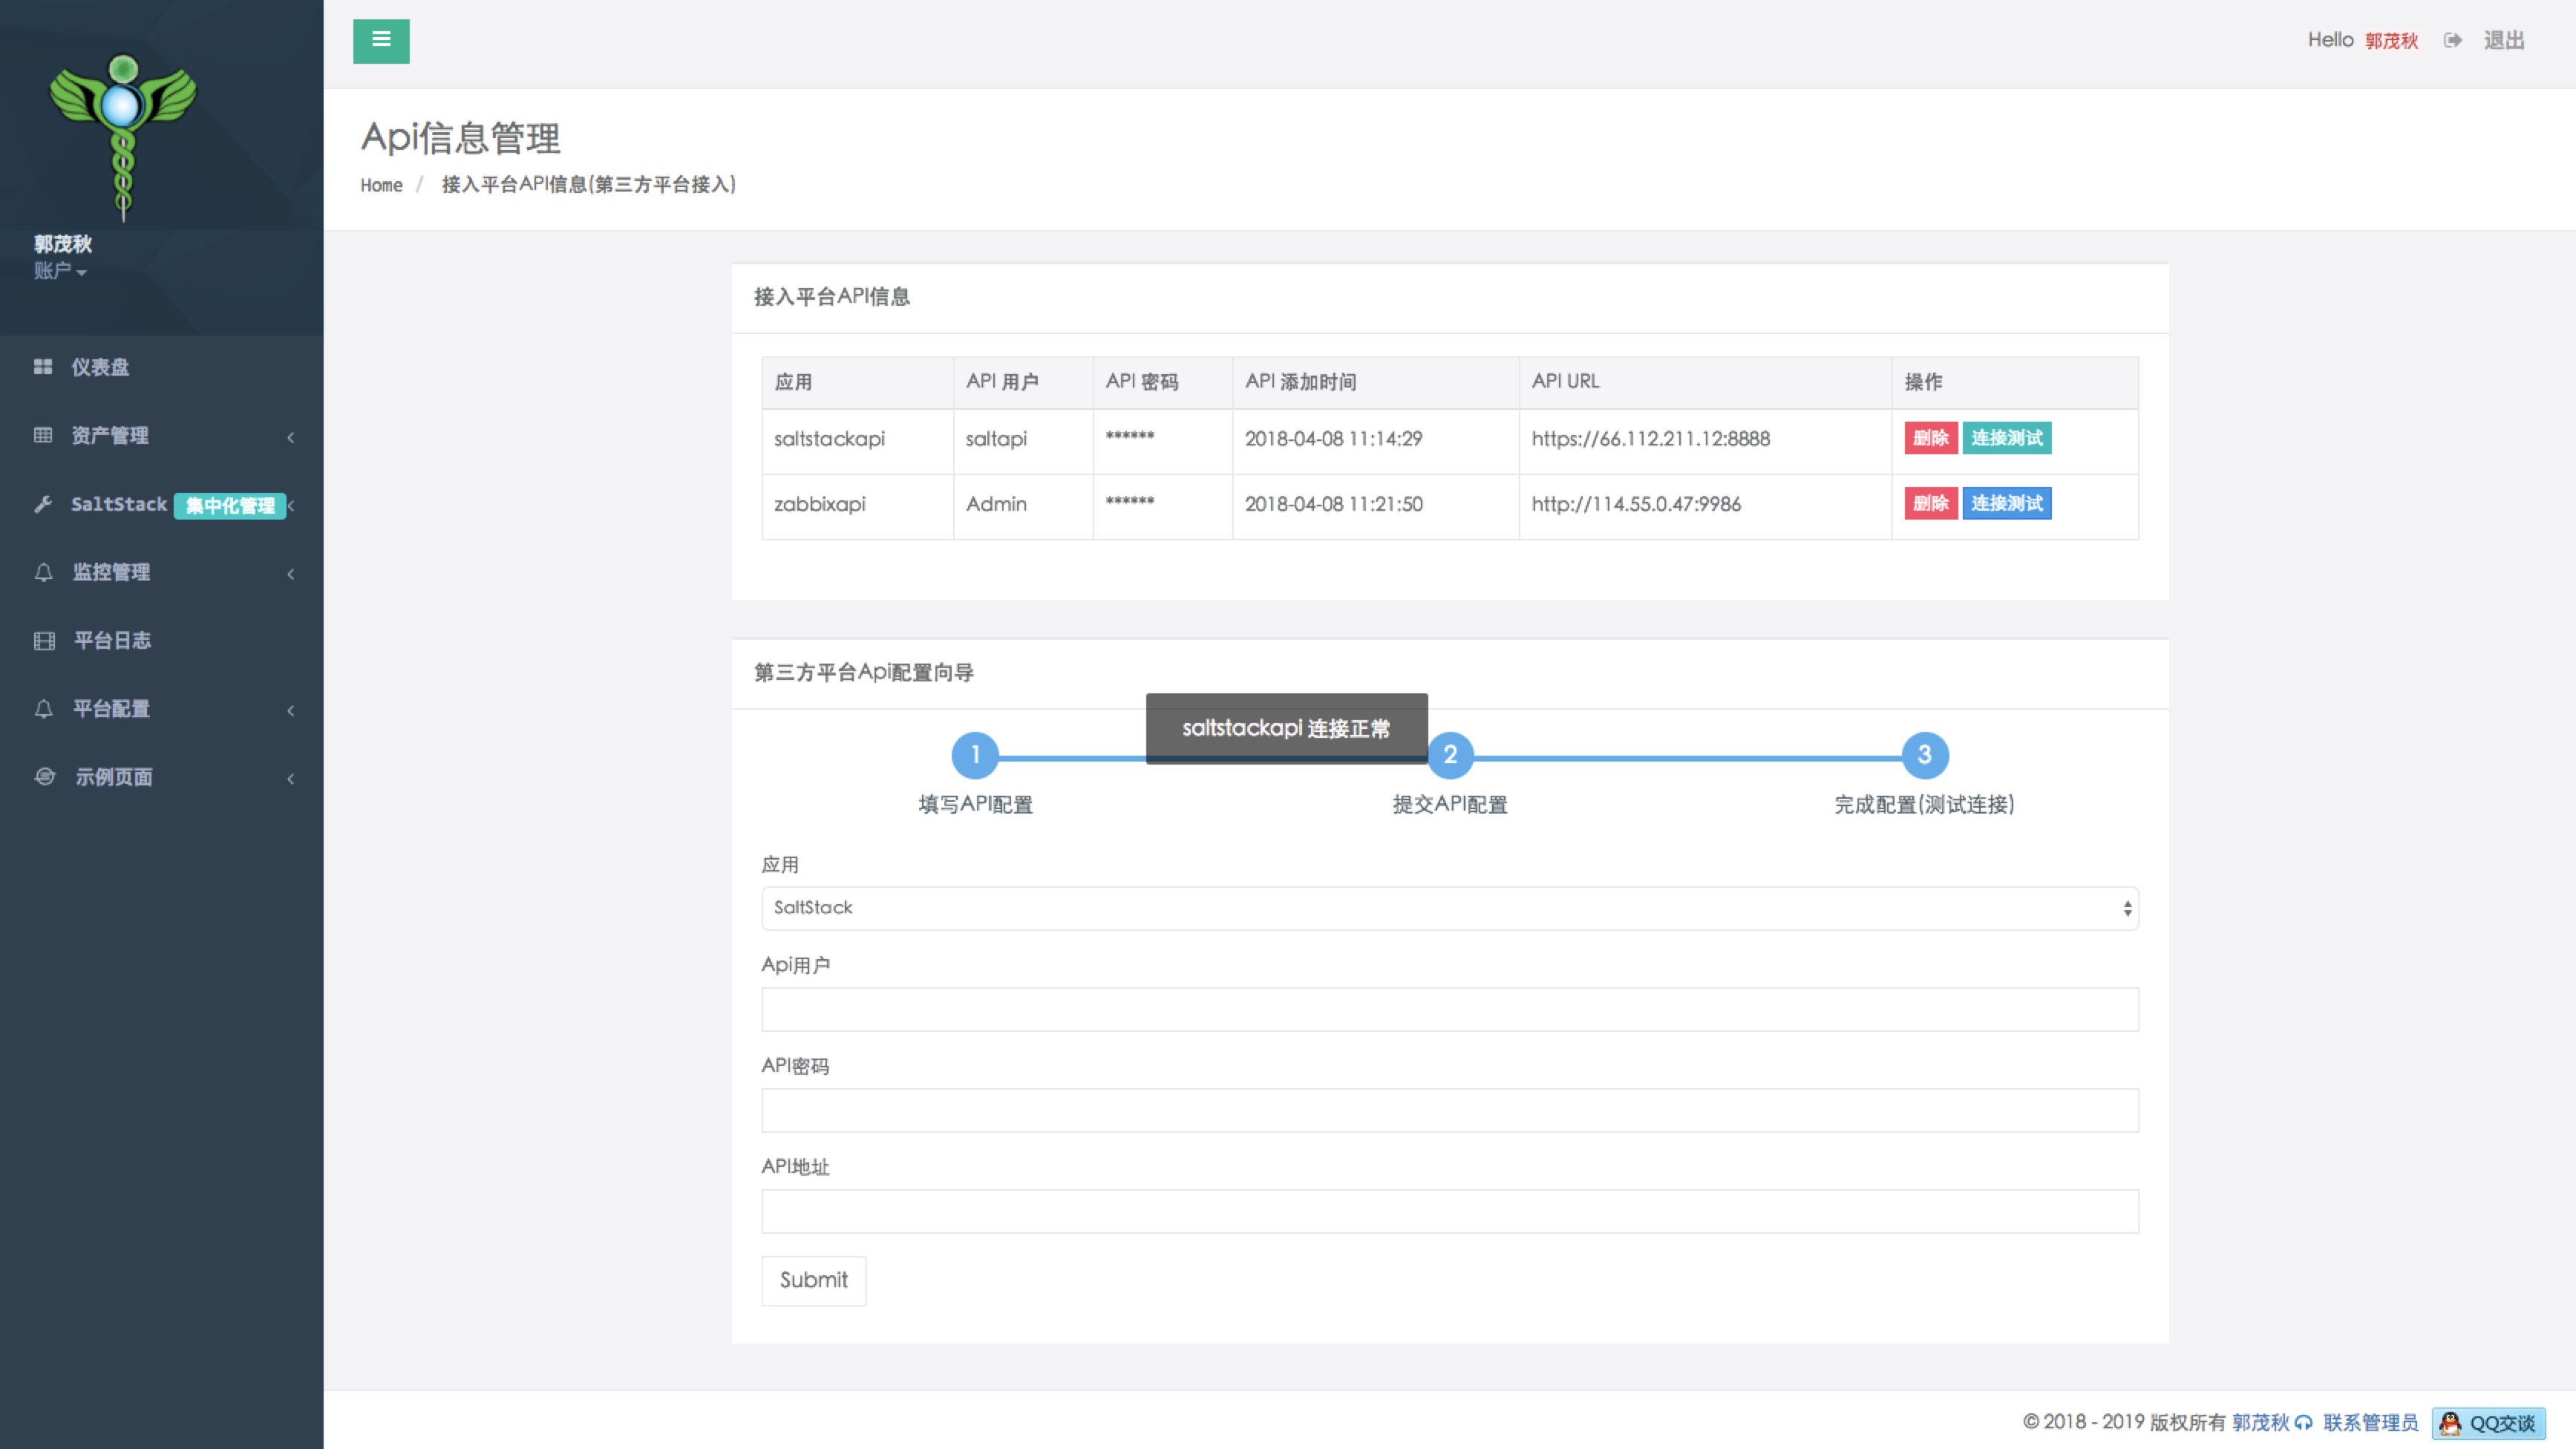The image size is (2576, 1449).
Task: Open 仪表盘 dashboard from sidebar
Action: click(x=100, y=367)
